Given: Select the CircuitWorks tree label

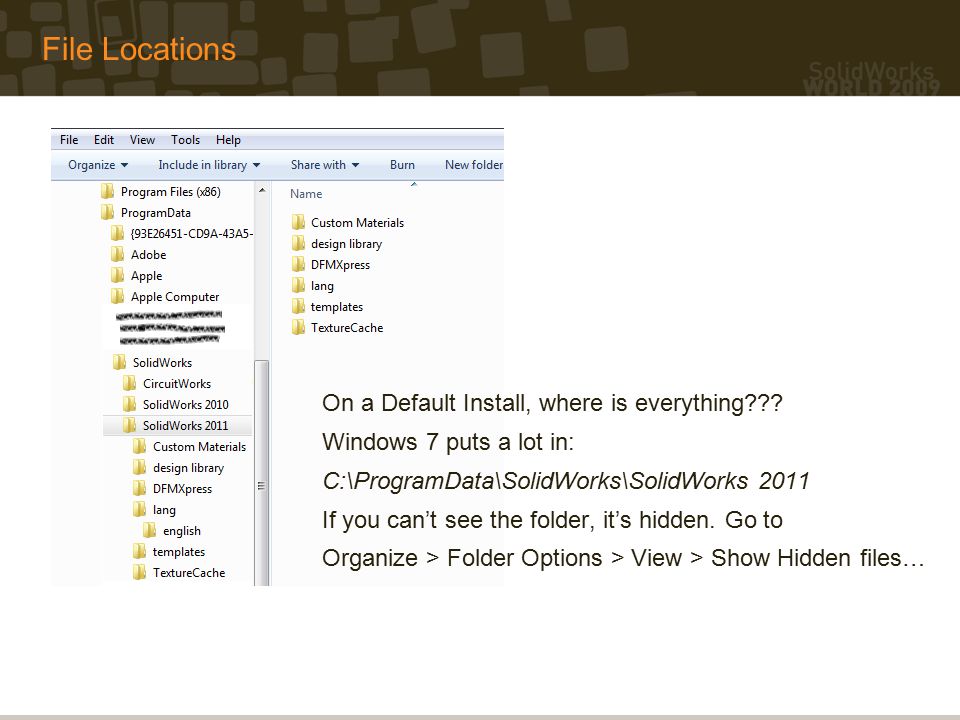Looking at the screenshot, I should pos(177,384).
